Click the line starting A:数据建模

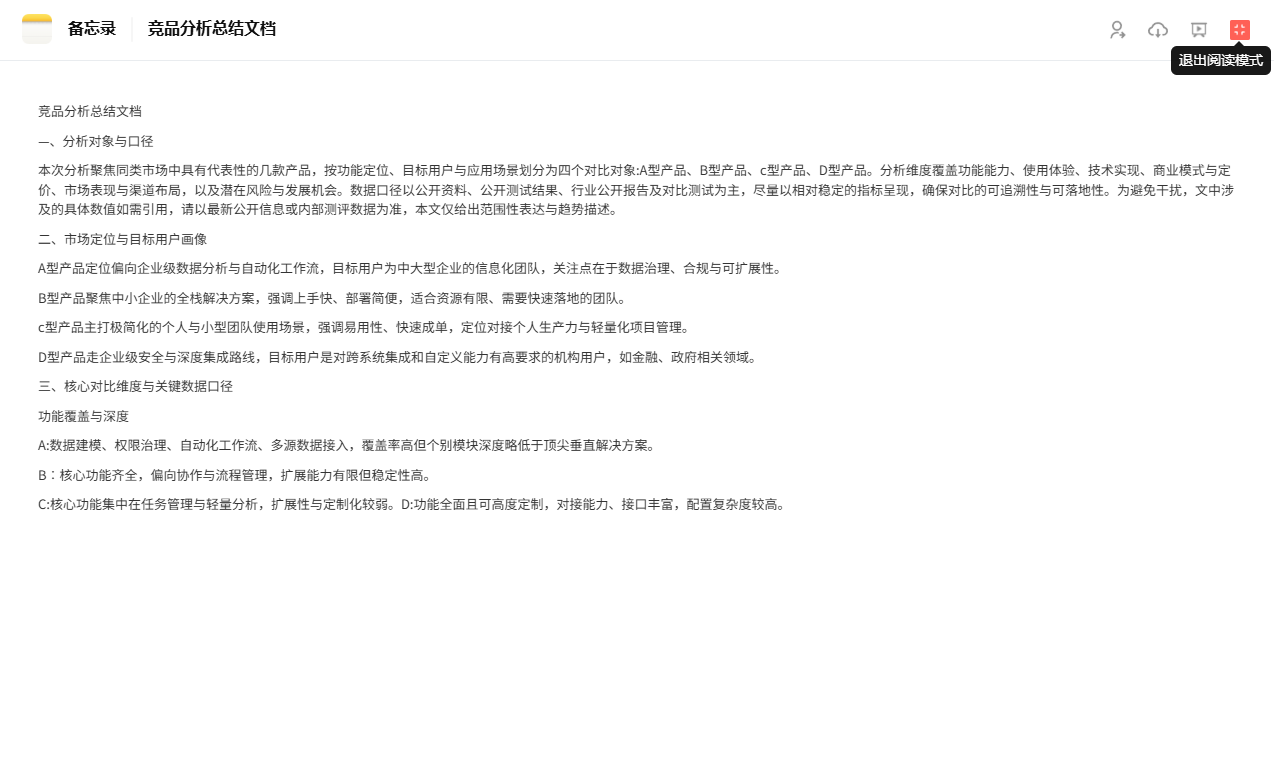pos(347,445)
